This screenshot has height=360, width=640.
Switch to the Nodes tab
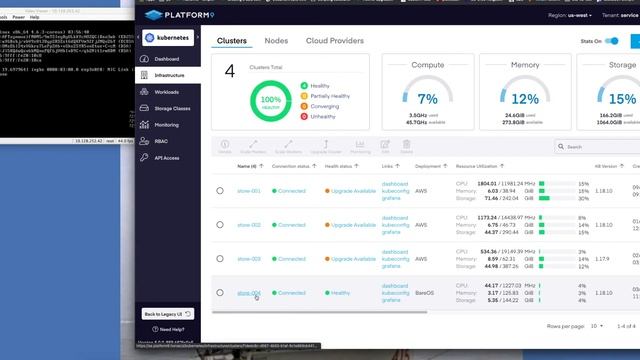click(x=276, y=41)
